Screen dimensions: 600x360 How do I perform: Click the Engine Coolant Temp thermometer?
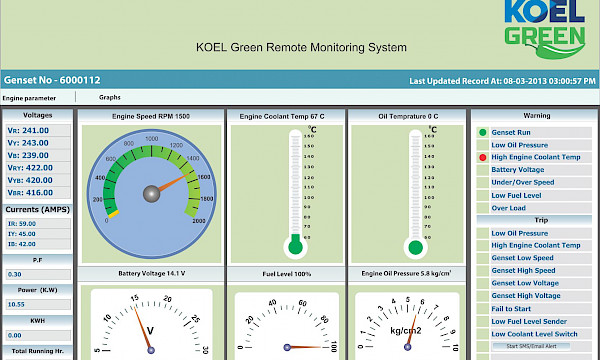[295, 194]
